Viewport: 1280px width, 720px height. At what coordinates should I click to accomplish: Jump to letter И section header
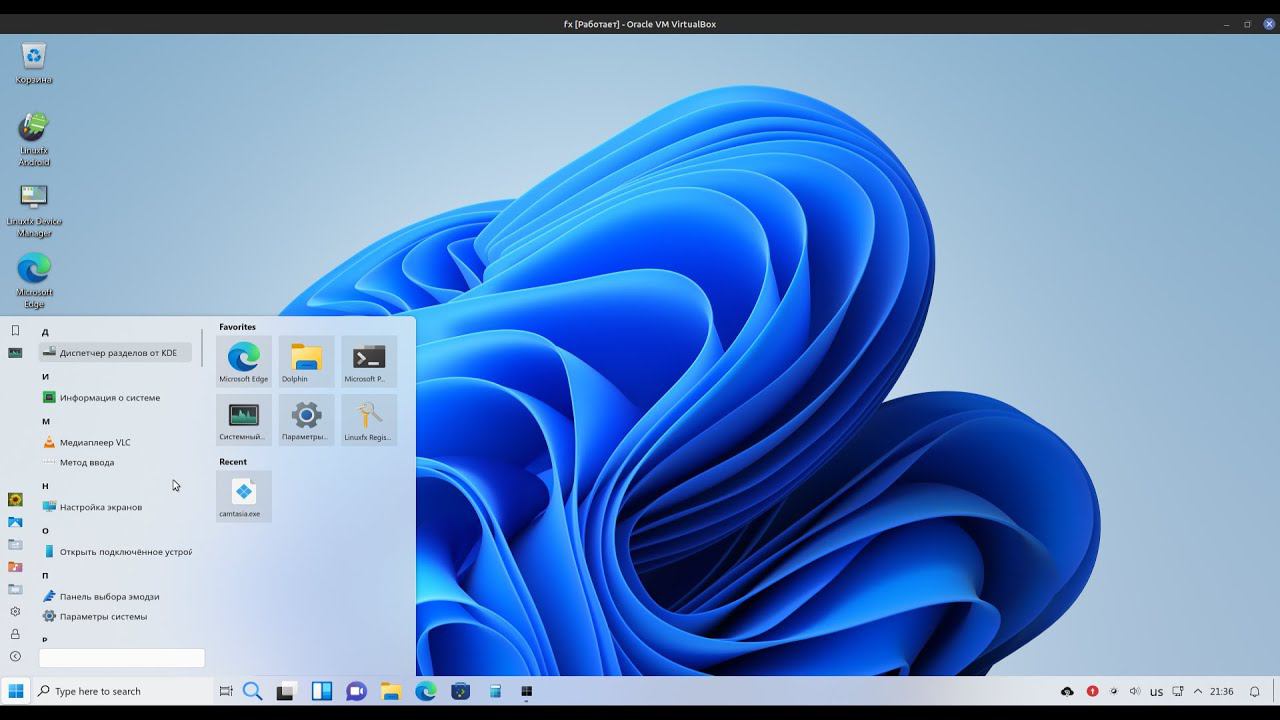45,377
